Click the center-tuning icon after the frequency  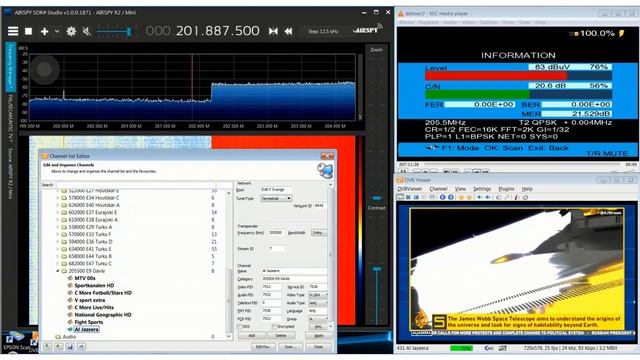click(x=273, y=31)
